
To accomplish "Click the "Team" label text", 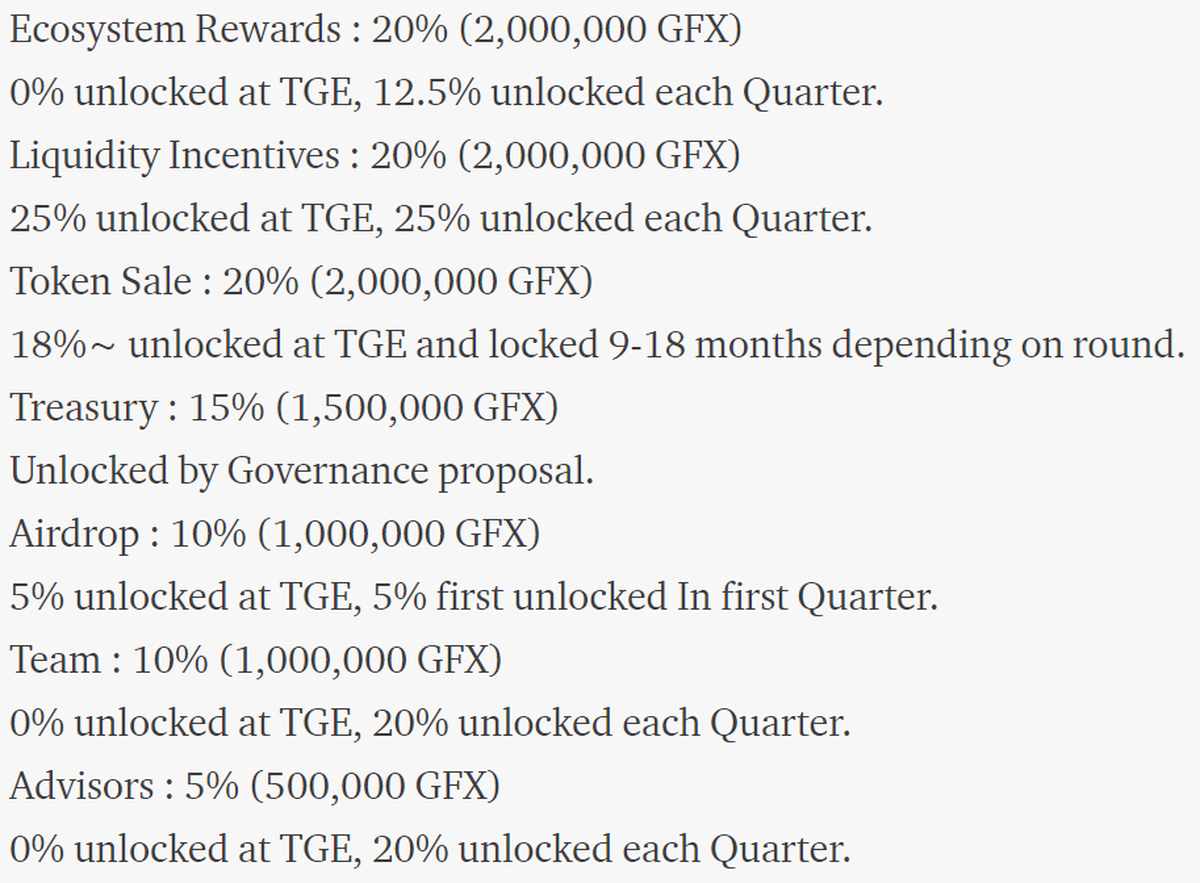I will point(56,660).
